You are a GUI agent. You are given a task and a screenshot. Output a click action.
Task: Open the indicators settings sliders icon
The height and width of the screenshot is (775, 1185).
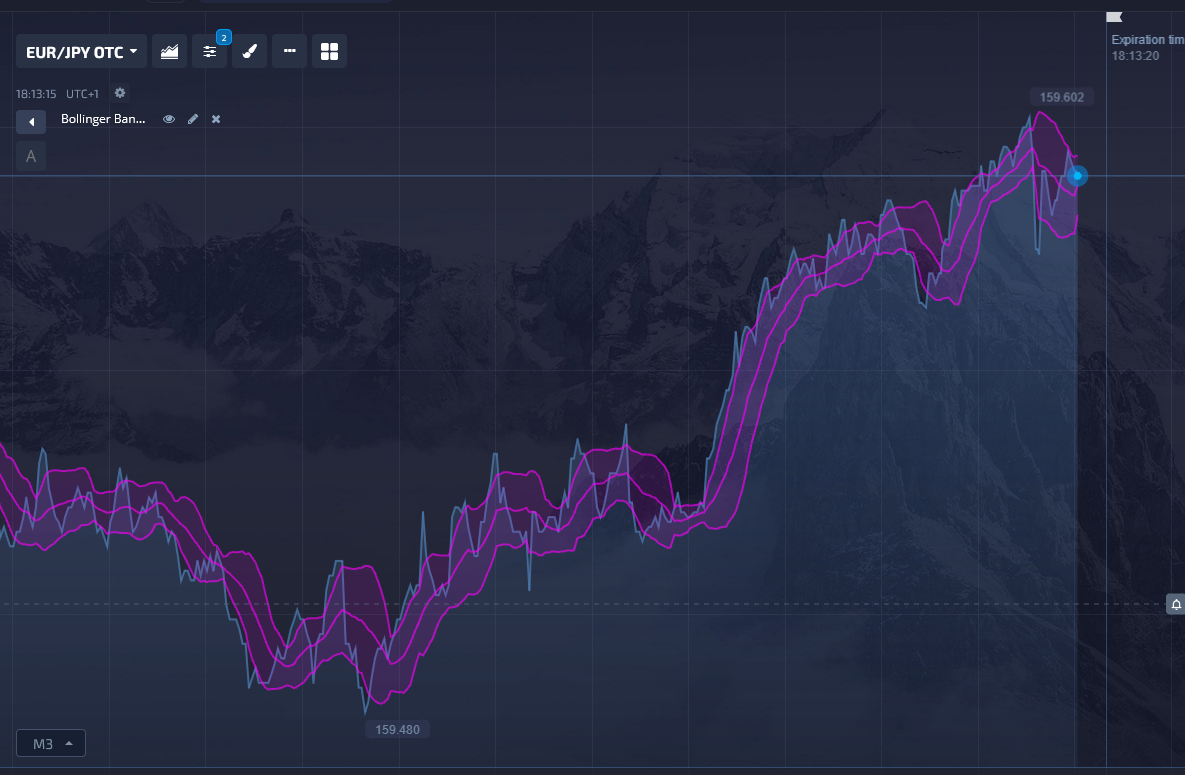point(209,51)
